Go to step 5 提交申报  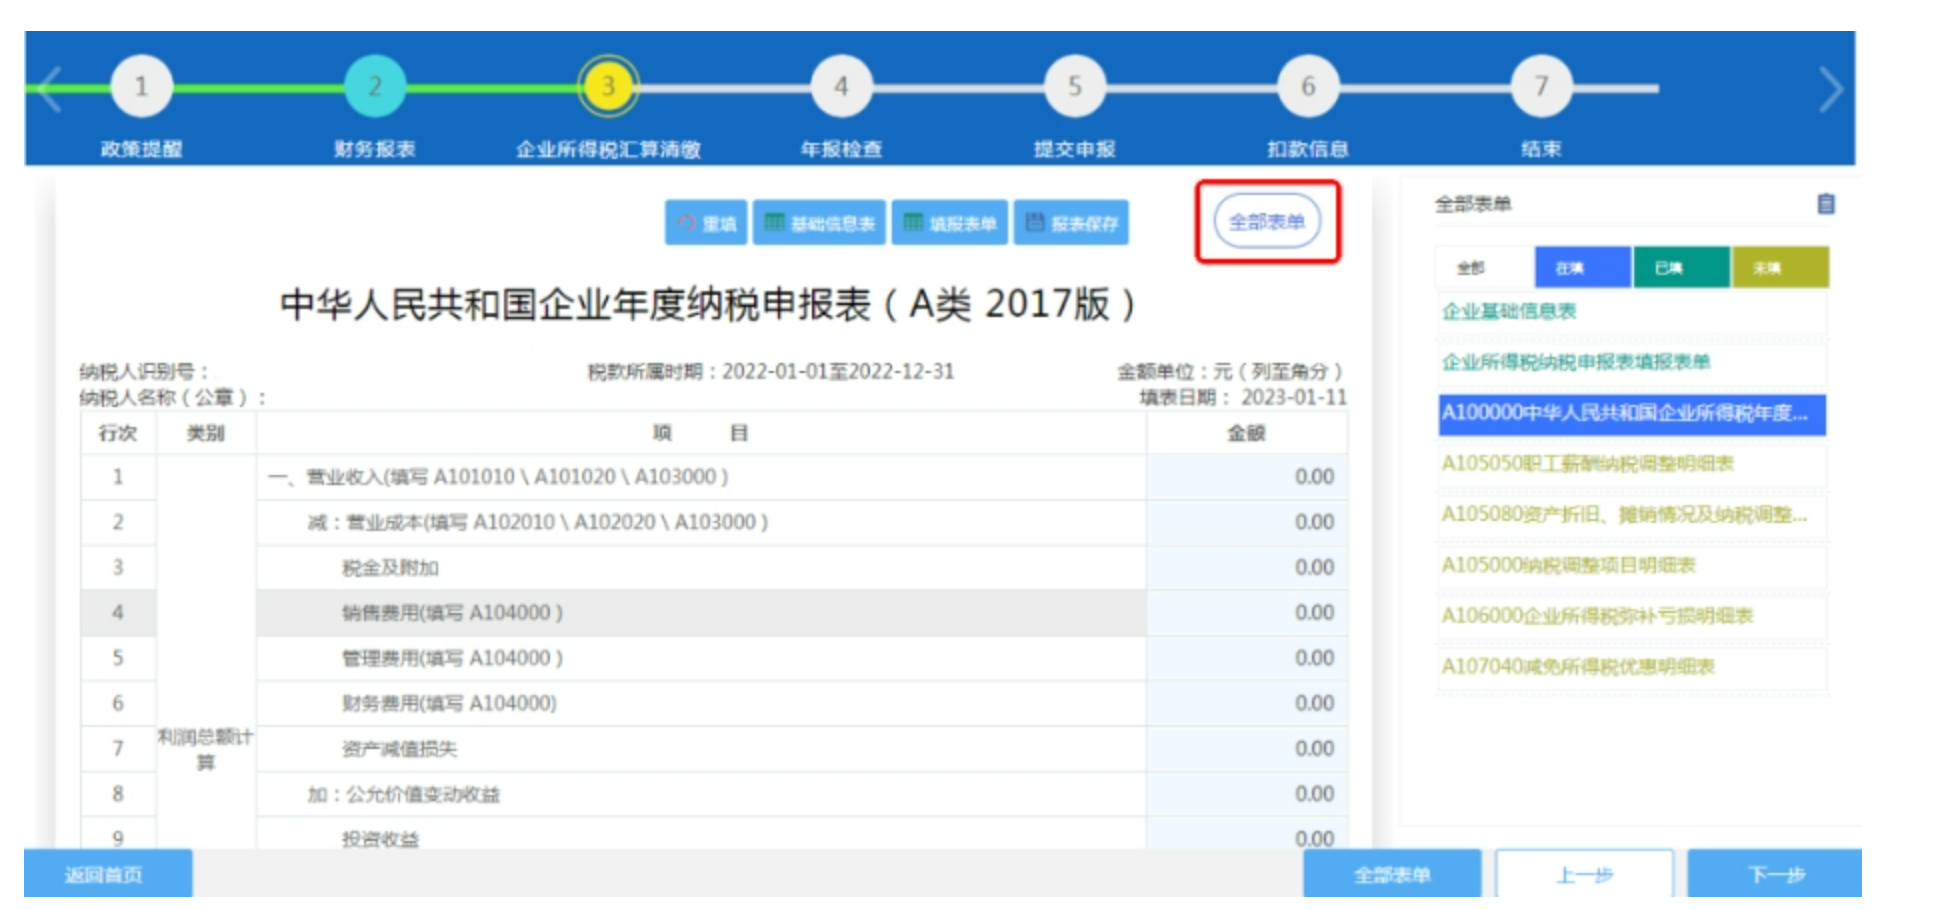click(x=1075, y=87)
